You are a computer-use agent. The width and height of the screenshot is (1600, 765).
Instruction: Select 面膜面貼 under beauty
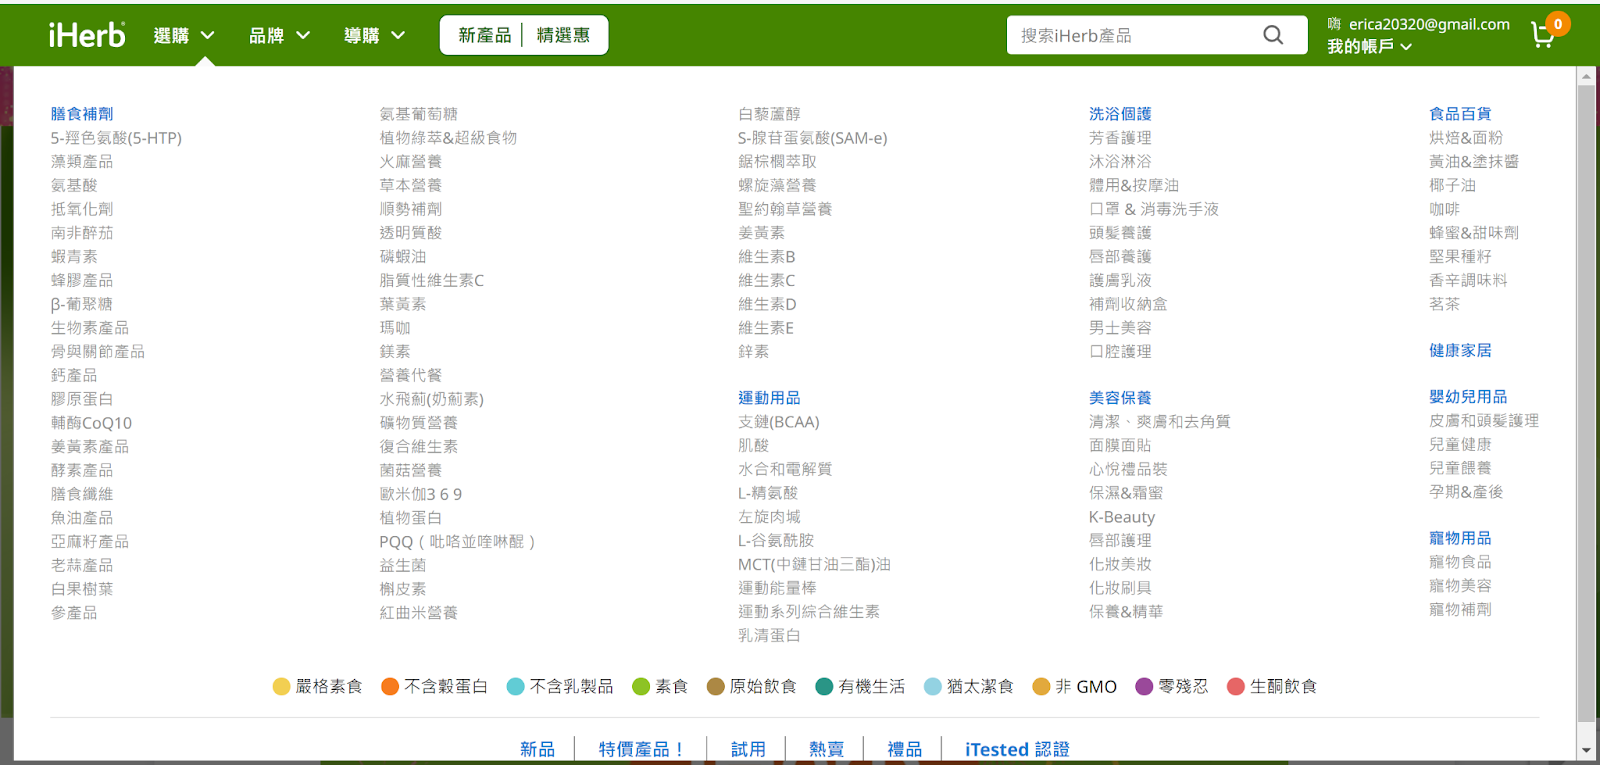click(1120, 446)
